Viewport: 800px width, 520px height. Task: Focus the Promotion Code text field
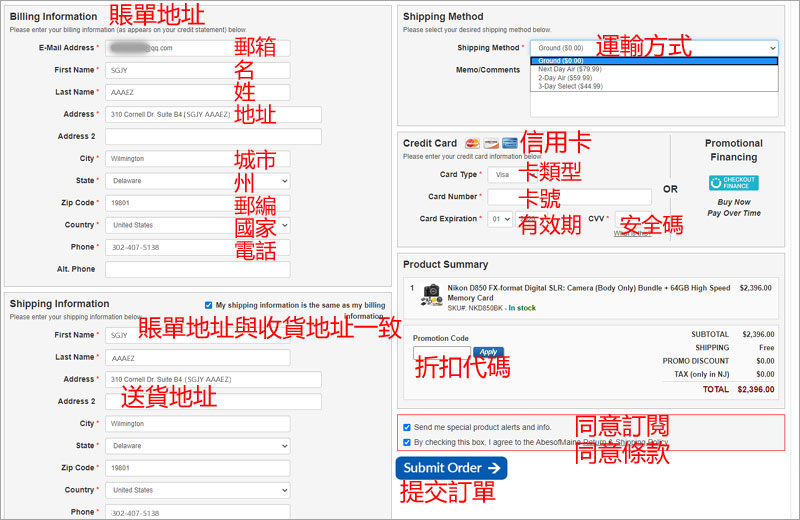click(441, 354)
